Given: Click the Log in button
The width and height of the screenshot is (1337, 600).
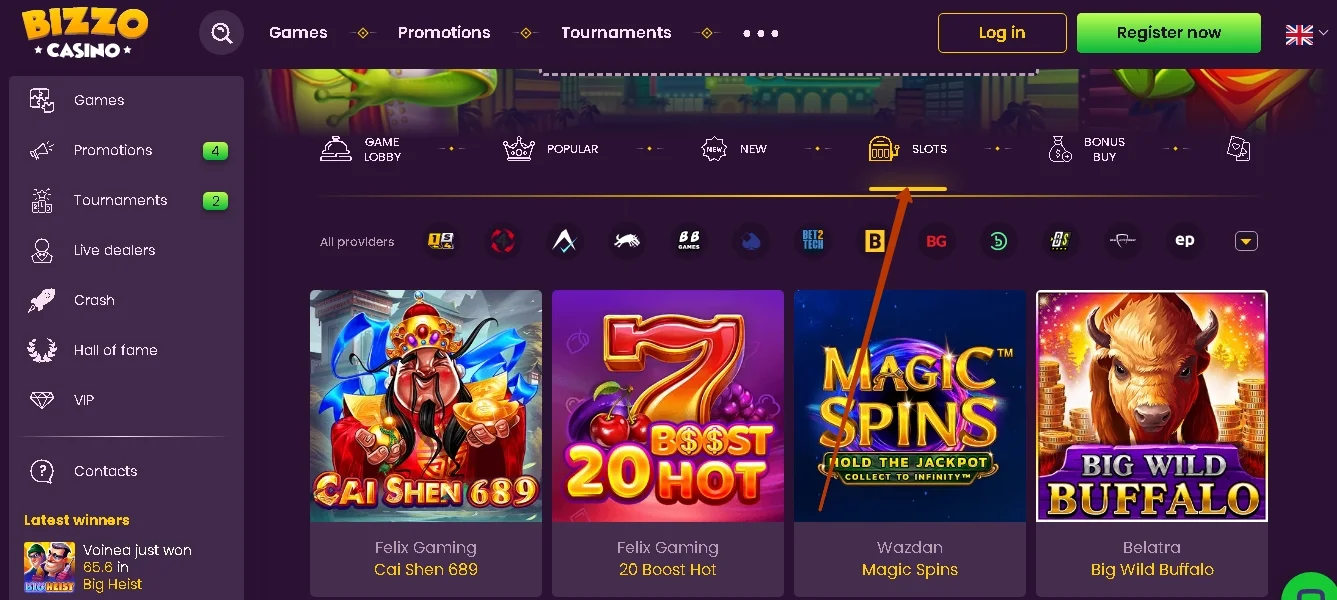Looking at the screenshot, I should (x=1002, y=33).
